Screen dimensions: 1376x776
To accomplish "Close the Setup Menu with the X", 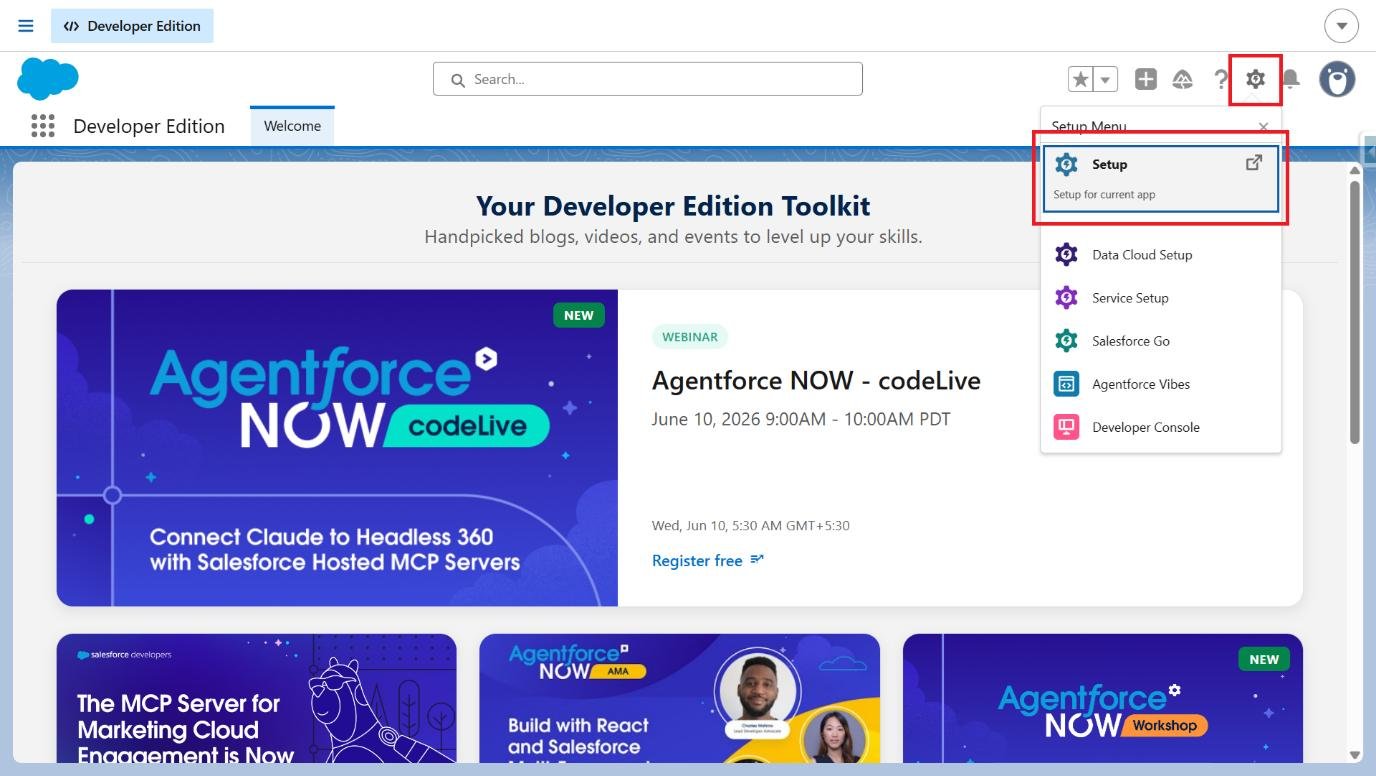I will 1263,127.
